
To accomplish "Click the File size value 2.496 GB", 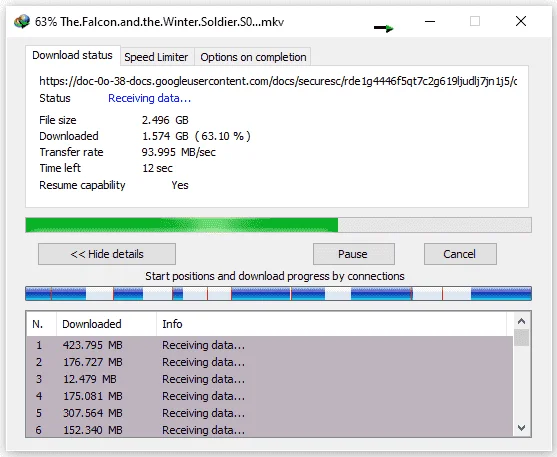I will 165,120.
